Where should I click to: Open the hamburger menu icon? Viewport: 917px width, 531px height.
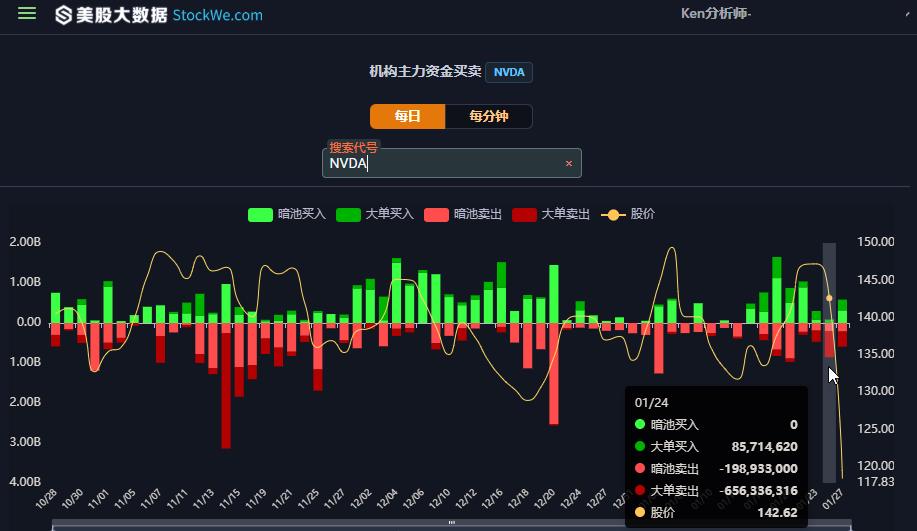27,13
